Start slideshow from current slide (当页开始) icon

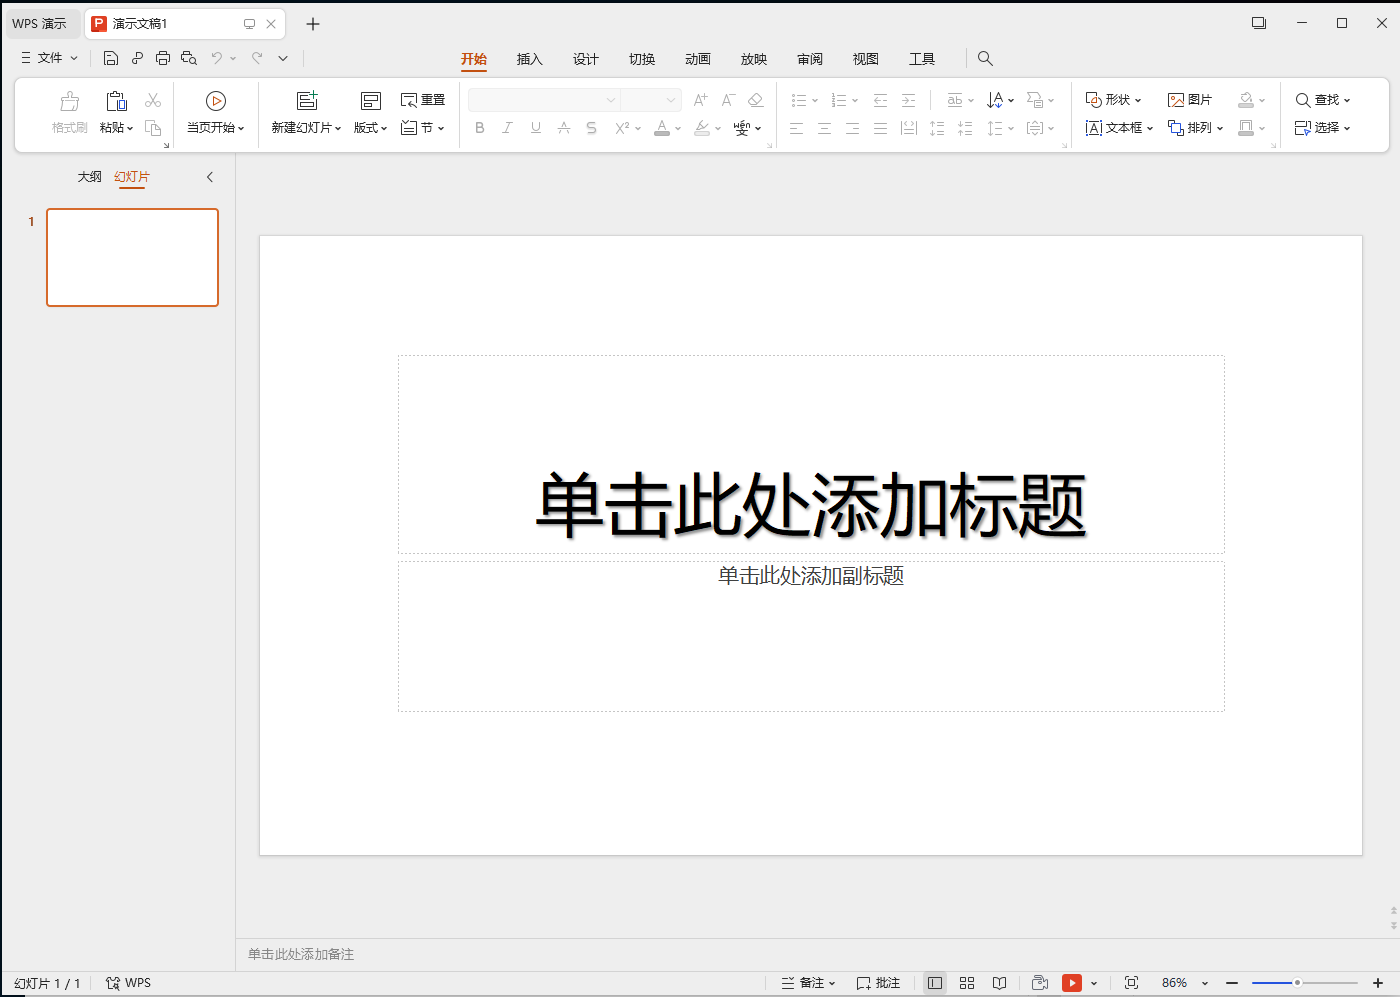tap(215, 101)
